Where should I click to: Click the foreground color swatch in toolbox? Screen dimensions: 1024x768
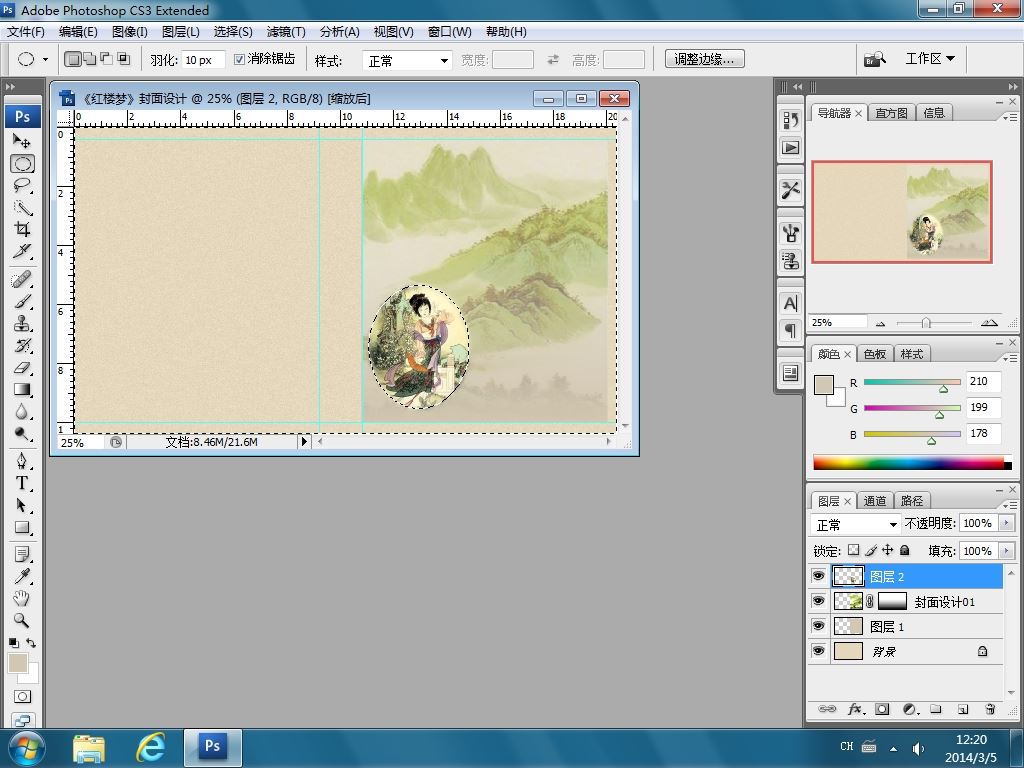coord(18,663)
